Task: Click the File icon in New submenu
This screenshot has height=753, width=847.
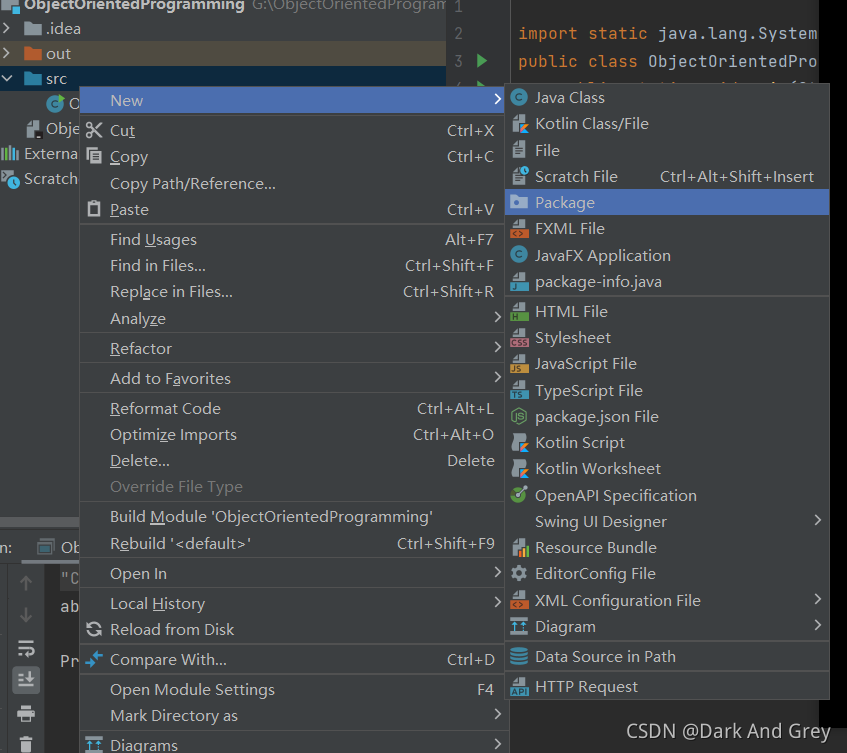Action: pos(519,150)
